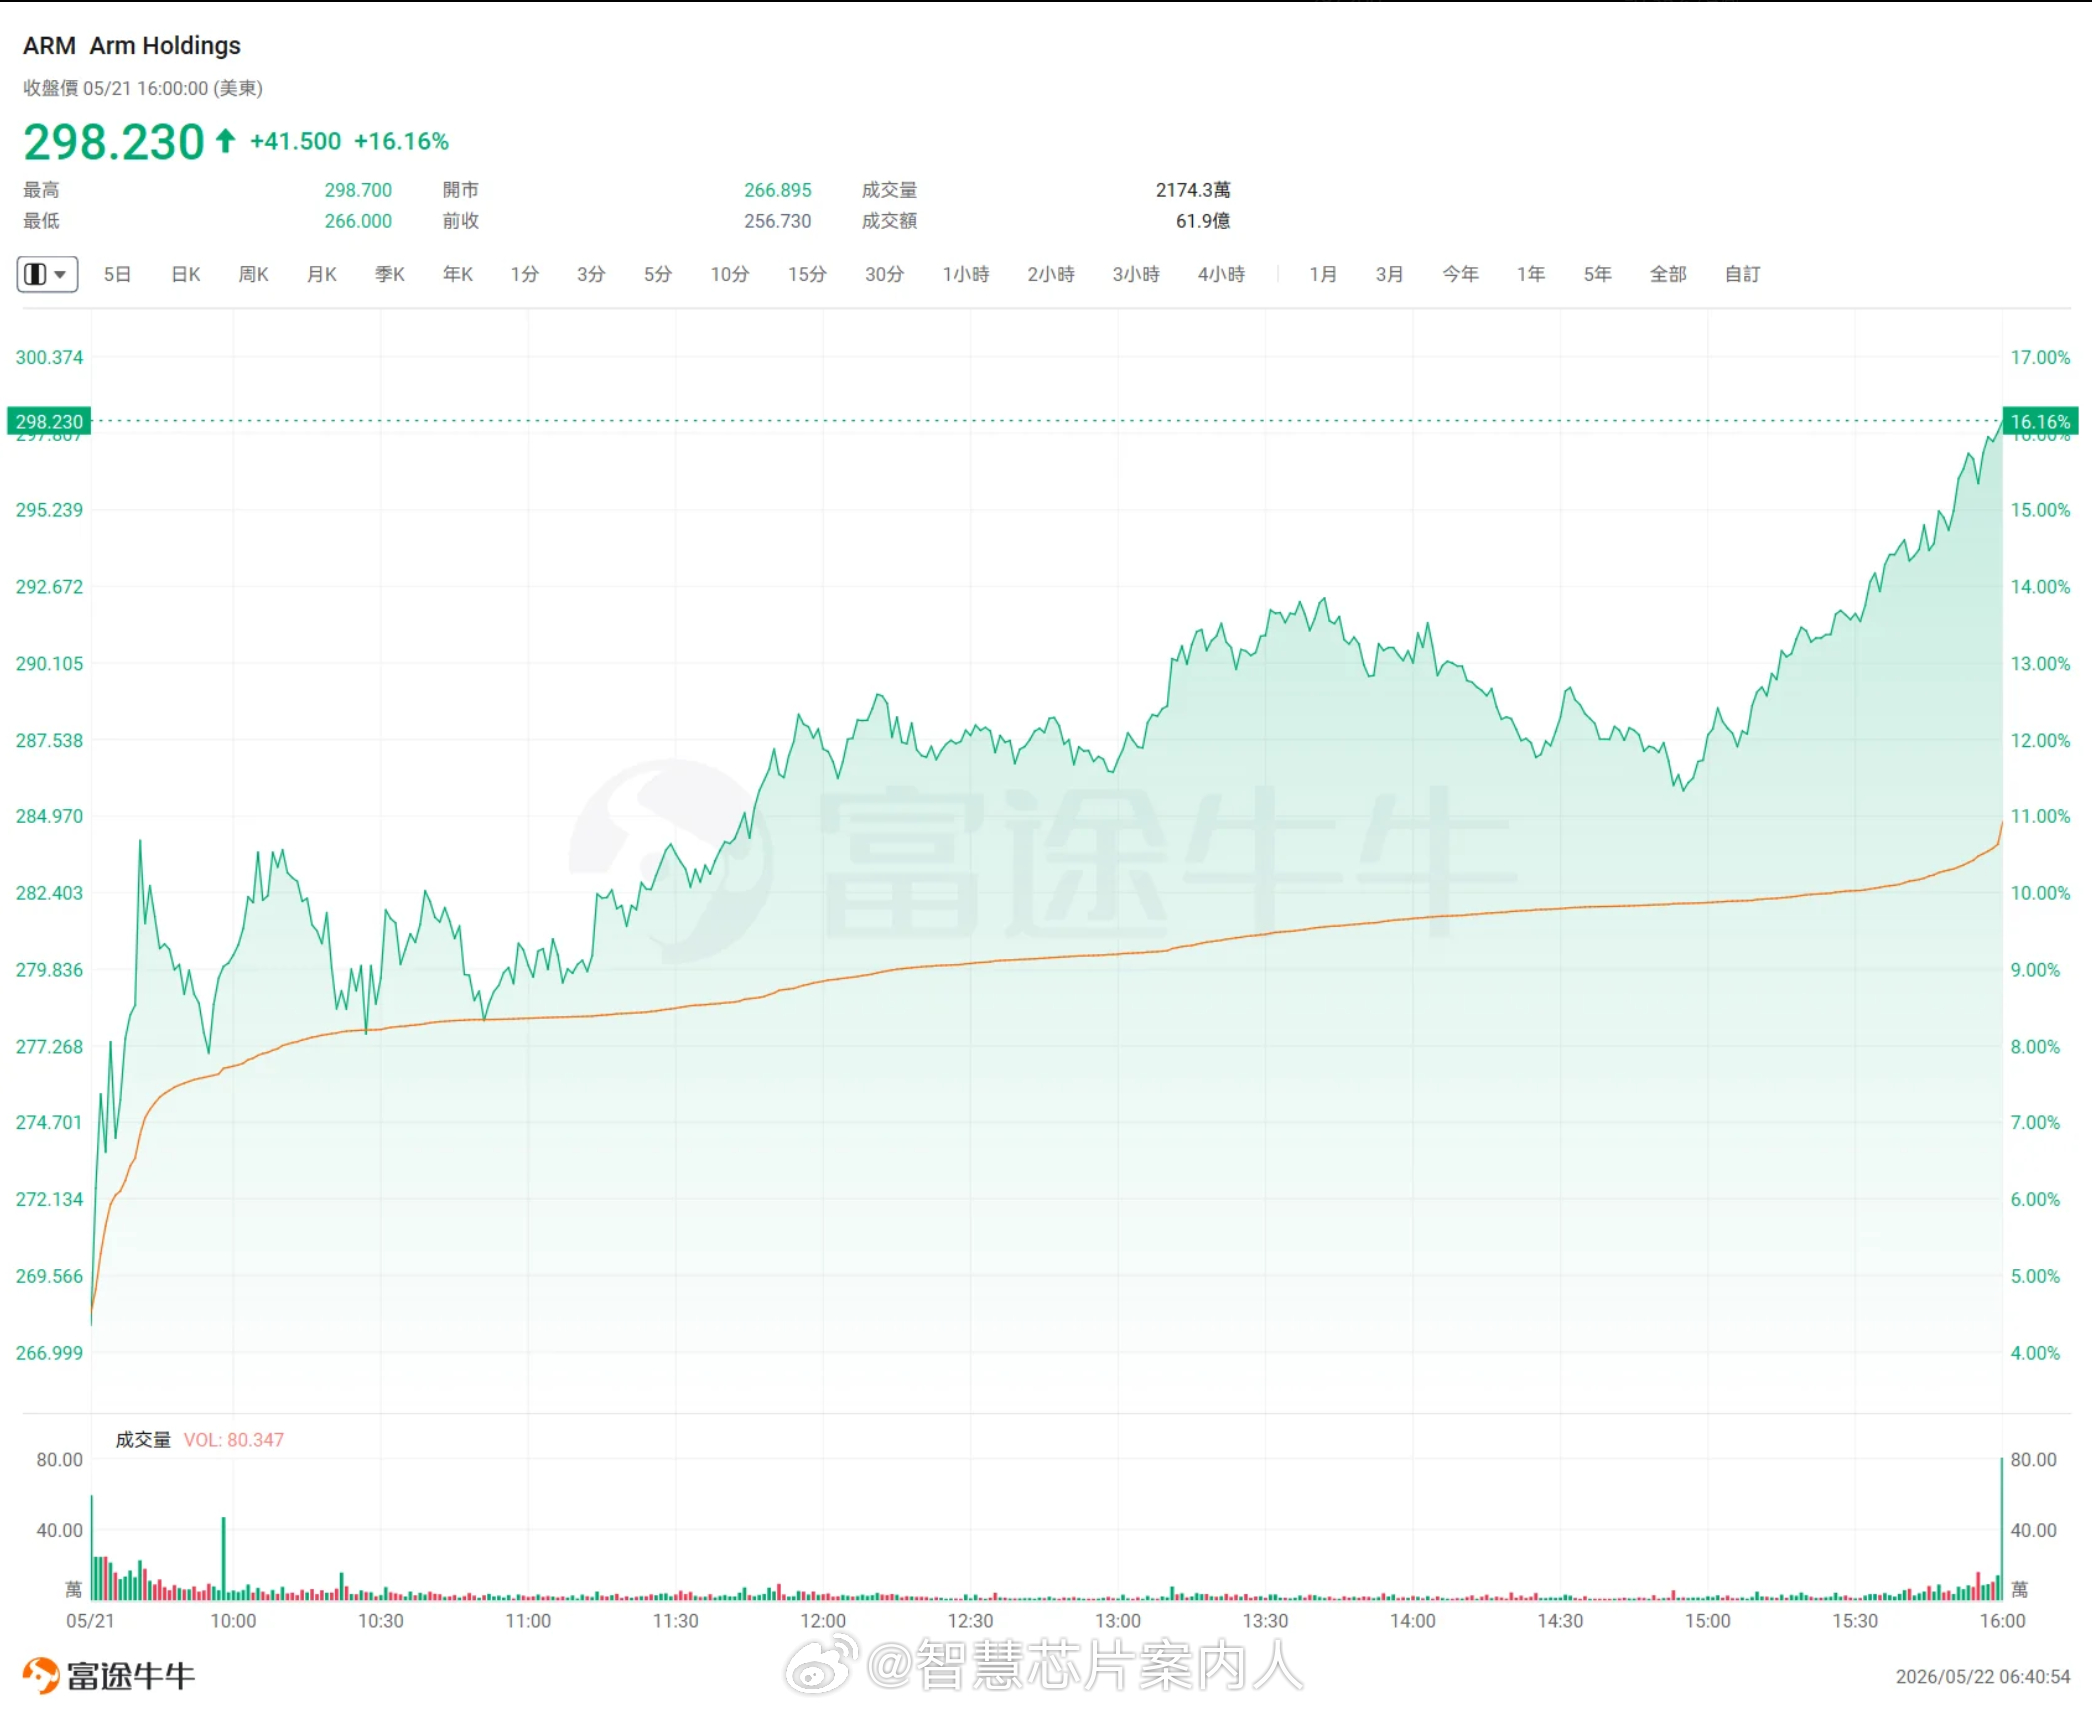Image resolution: width=2092 pixels, height=1716 pixels.
Task: Select the 日K chart tab
Action: (186, 274)
